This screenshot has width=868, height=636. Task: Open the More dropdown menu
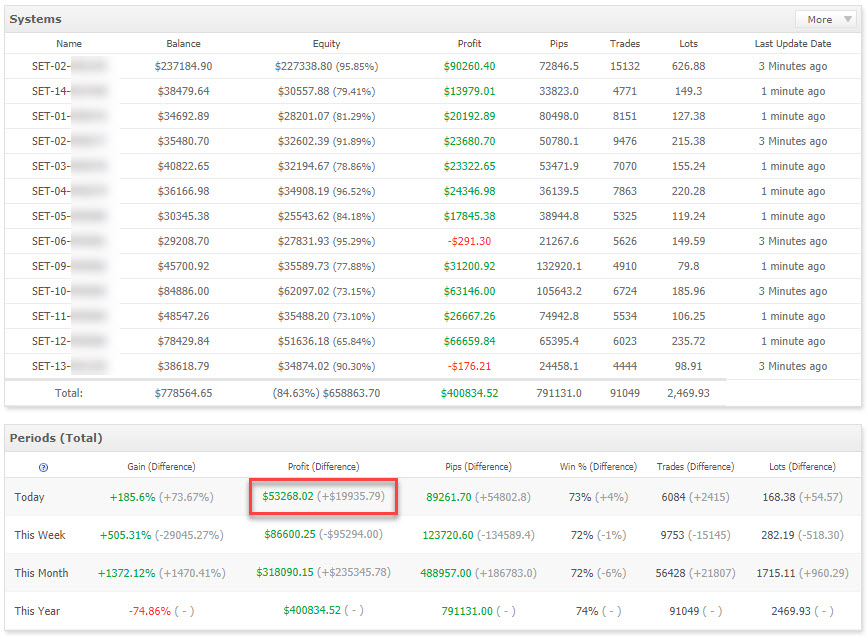pos(827,19)
